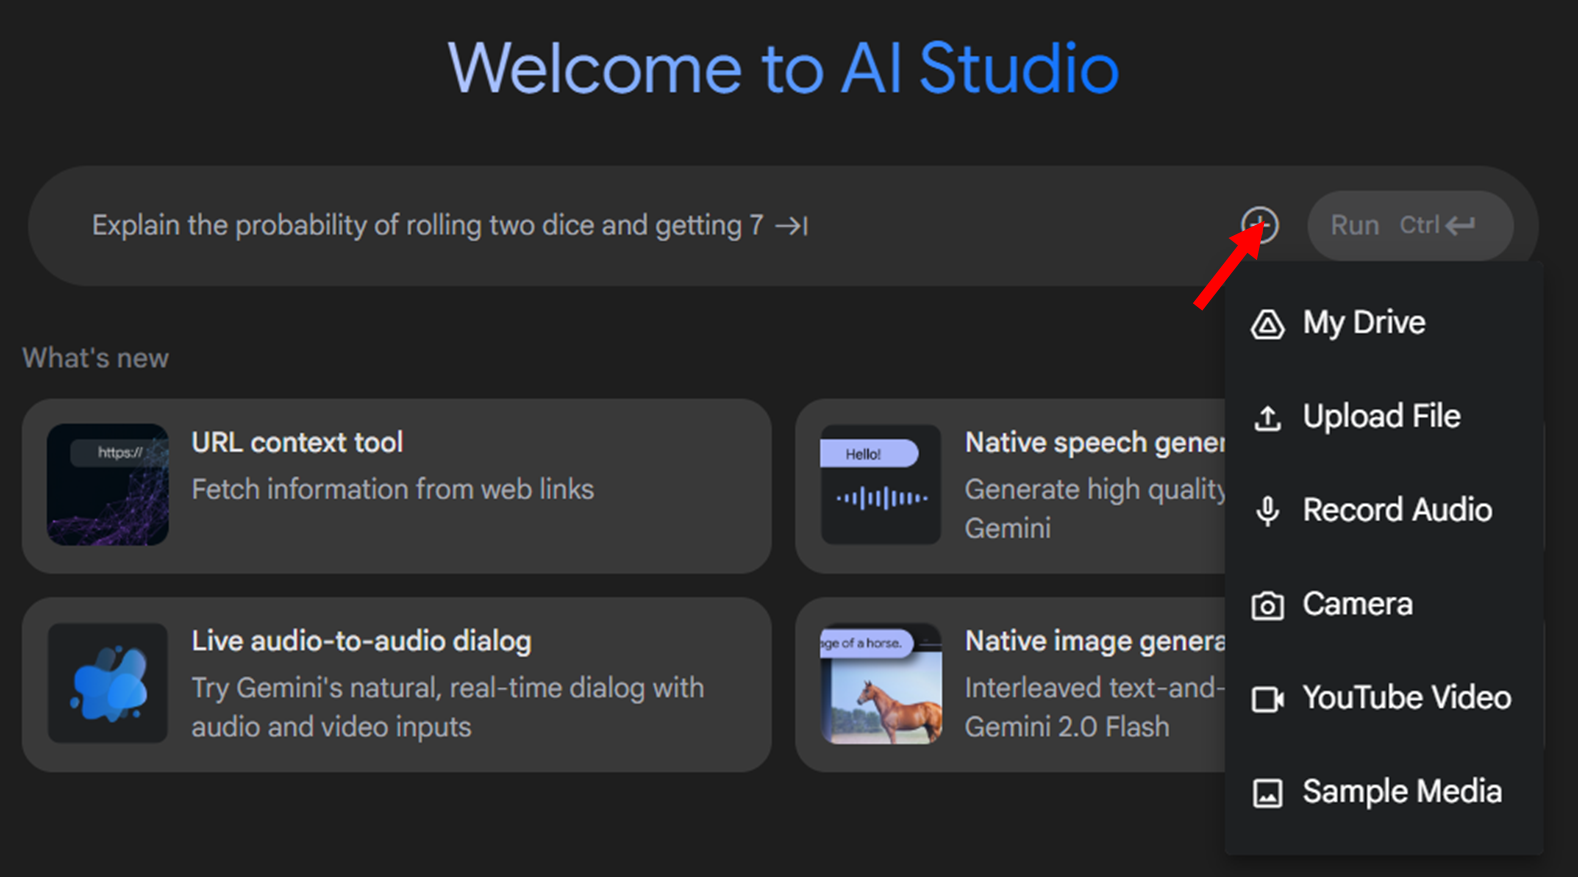
Task: Click the microphone icon for recording
Action: click(1267, 511)
